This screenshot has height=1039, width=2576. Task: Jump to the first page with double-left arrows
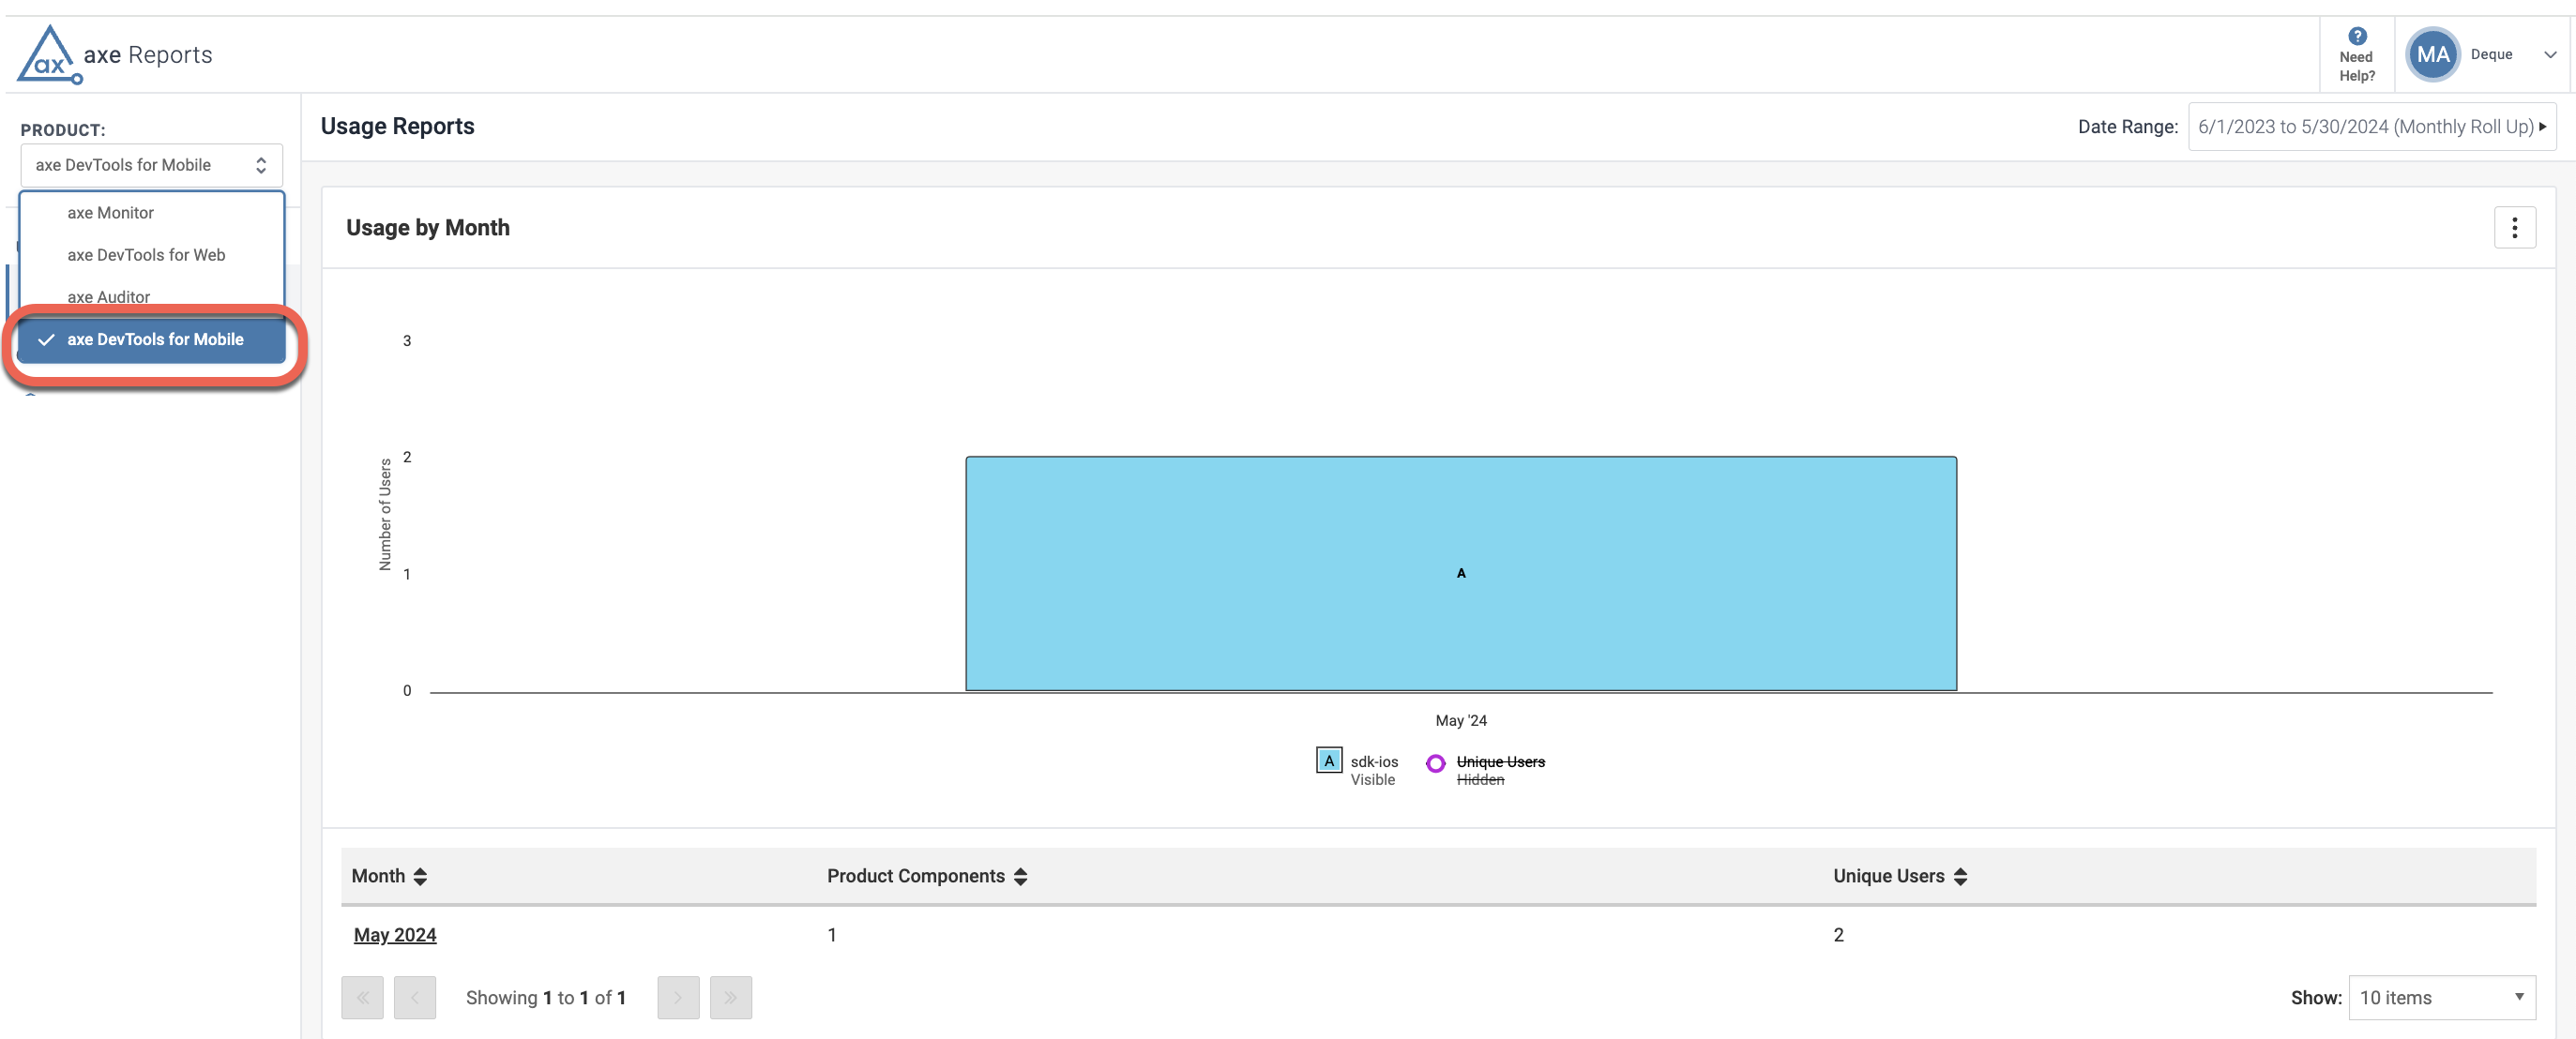click(x=364, y=997)
